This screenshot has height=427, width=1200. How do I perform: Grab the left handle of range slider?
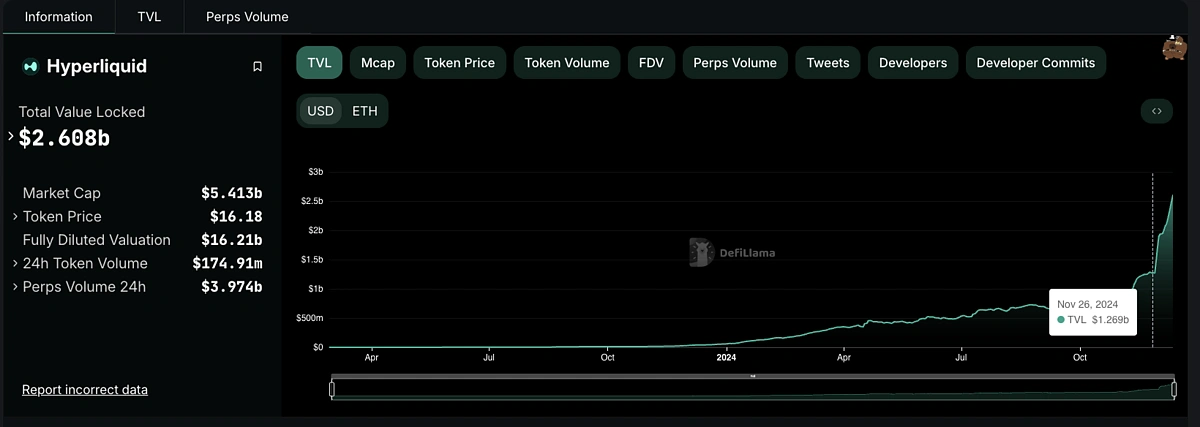point(332,389)
